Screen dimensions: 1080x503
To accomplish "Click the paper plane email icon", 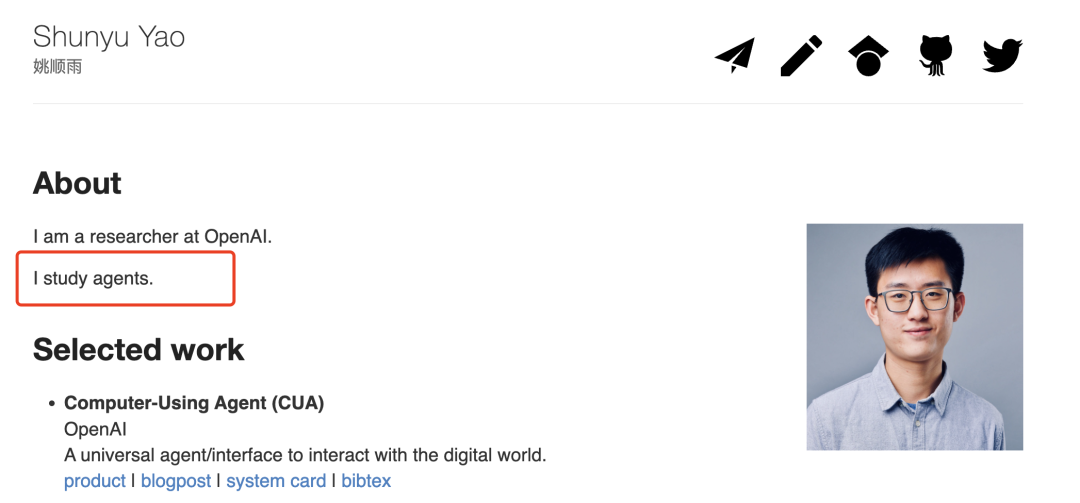I will coord(735,55).
